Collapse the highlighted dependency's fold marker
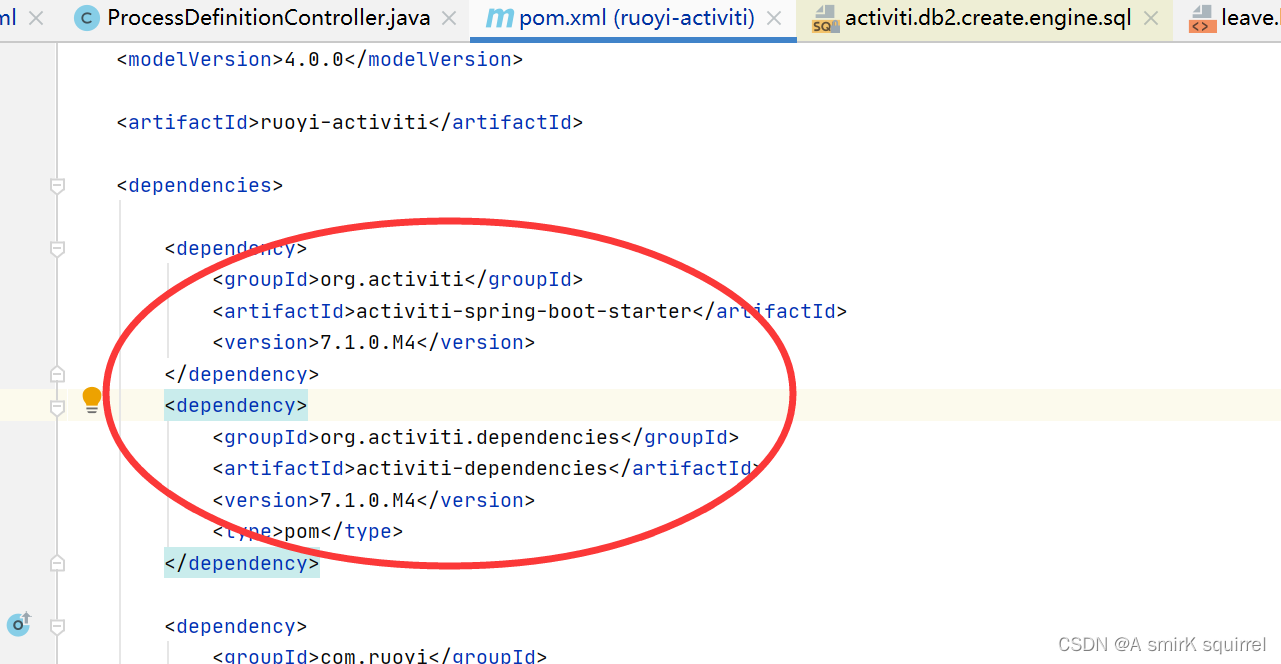1281x664 pixels. click(x=57, y=405)
